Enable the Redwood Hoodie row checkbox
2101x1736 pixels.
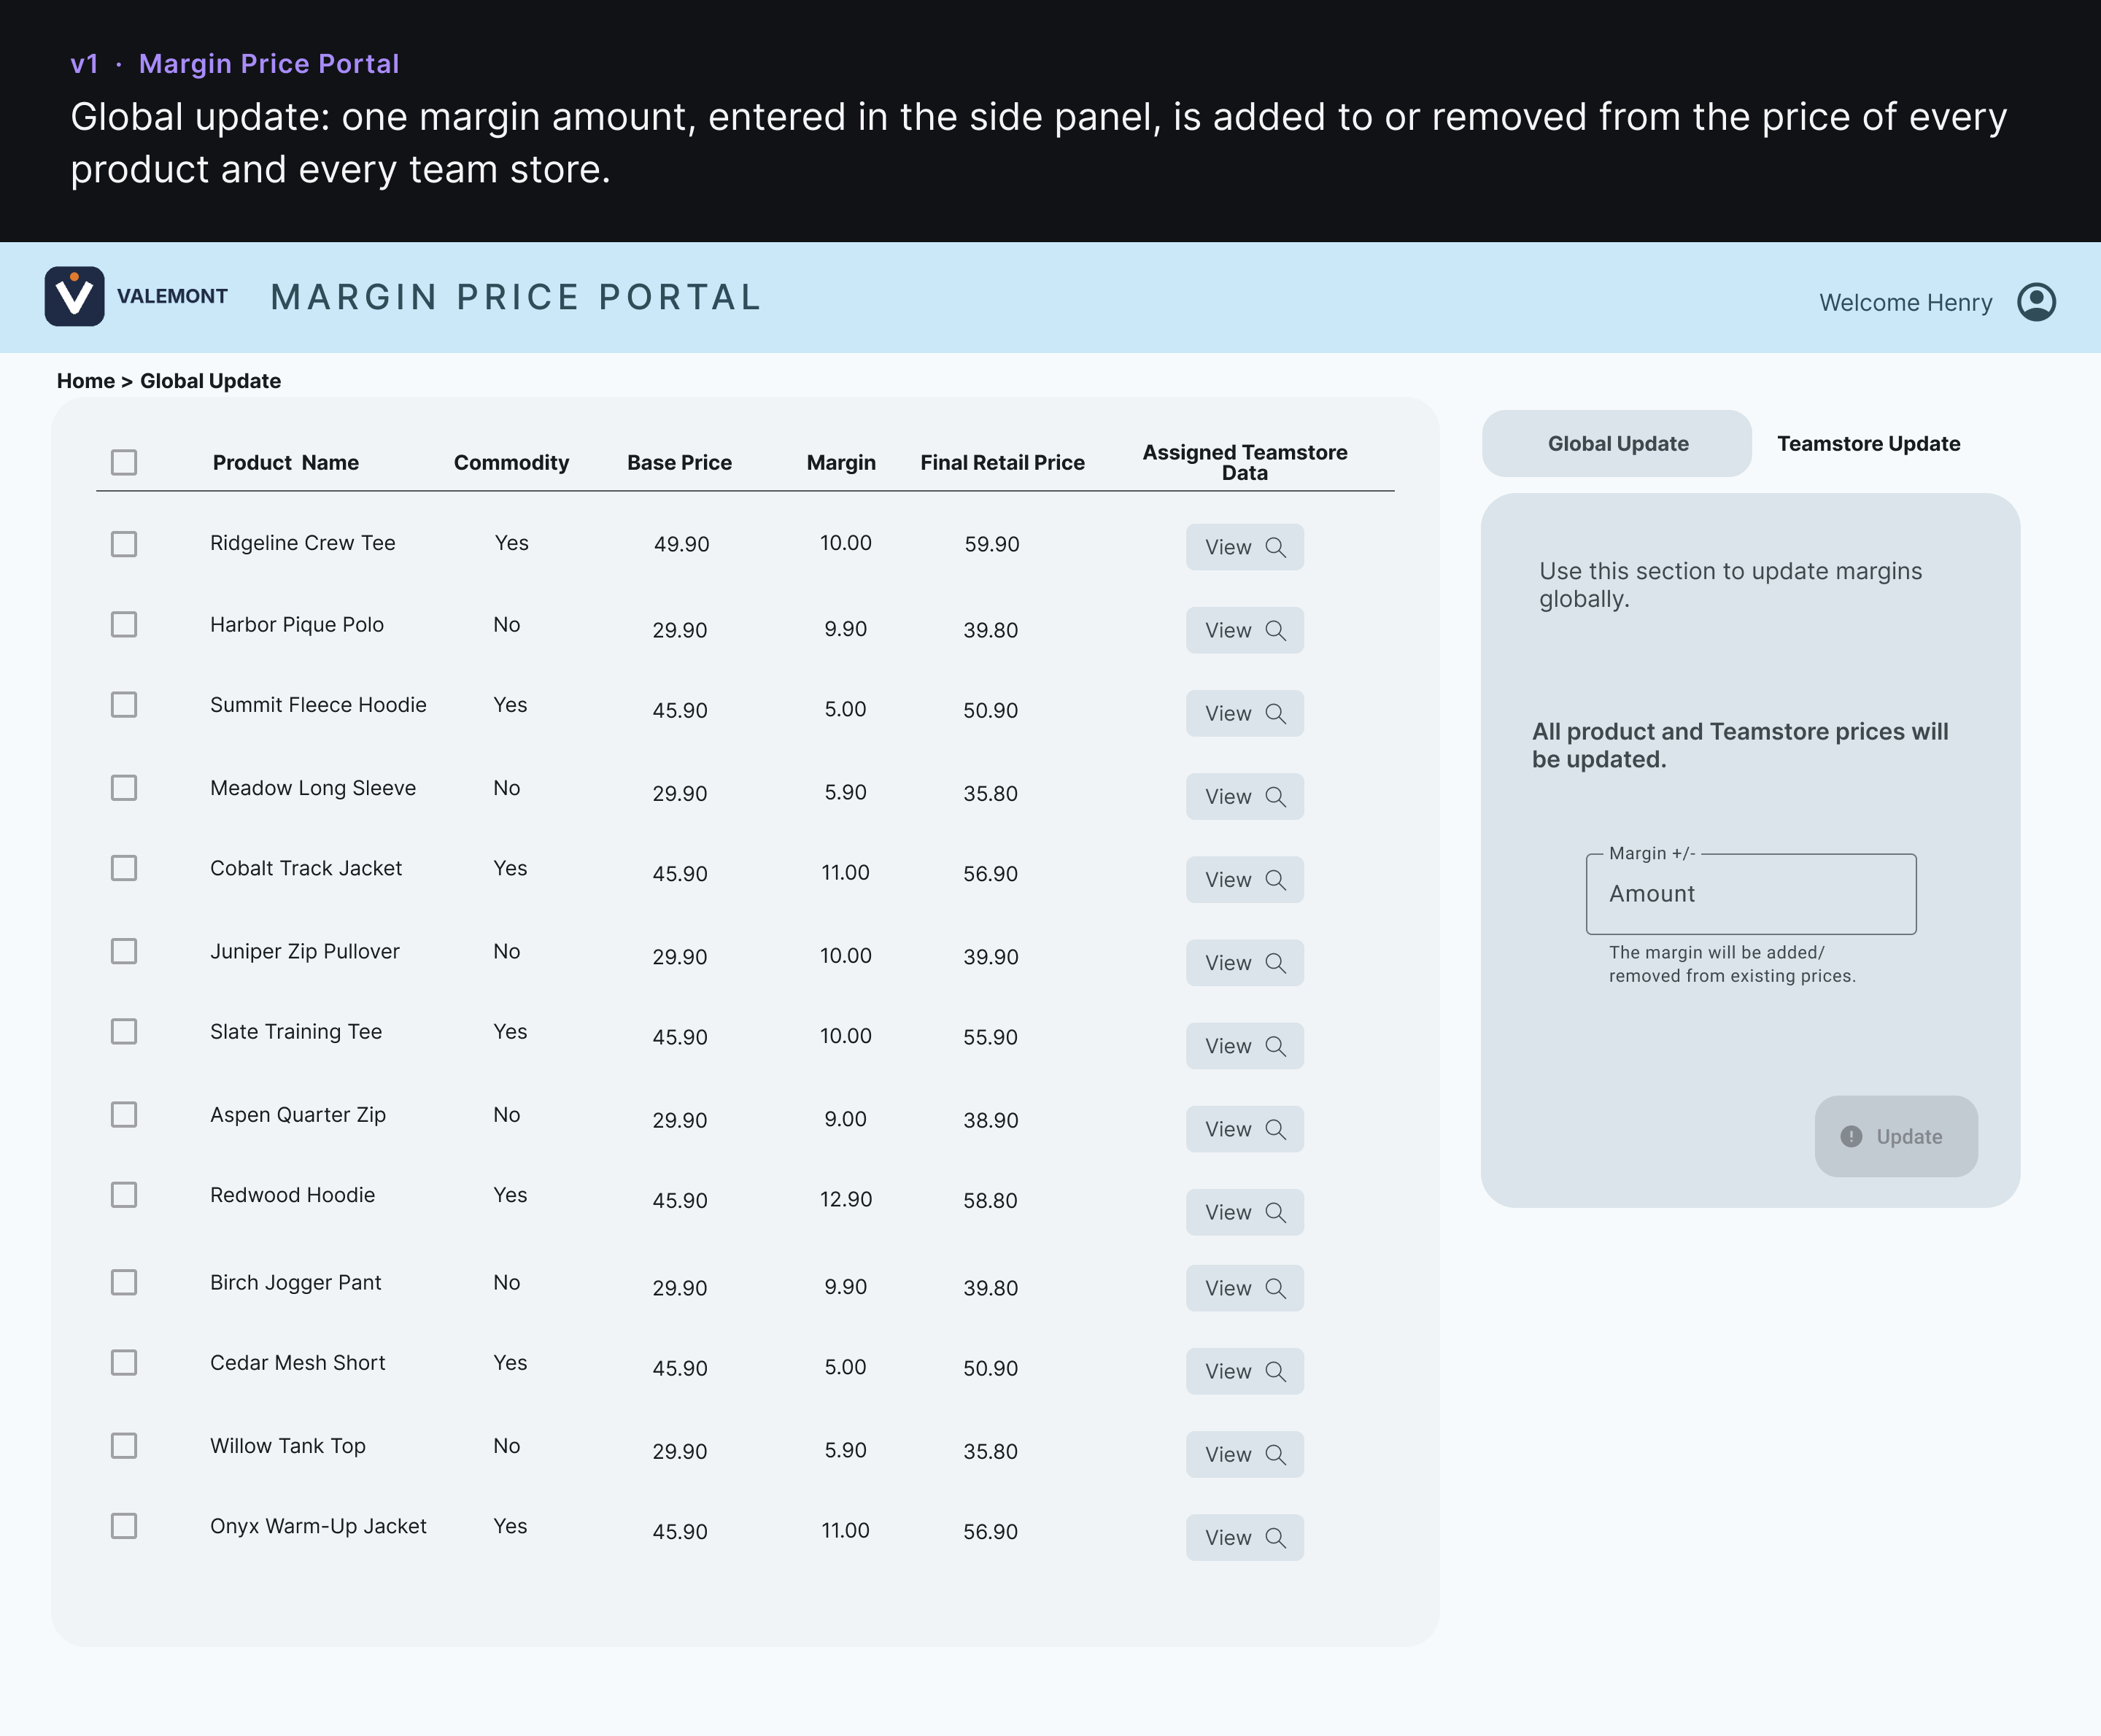[x=124, y=1195]
